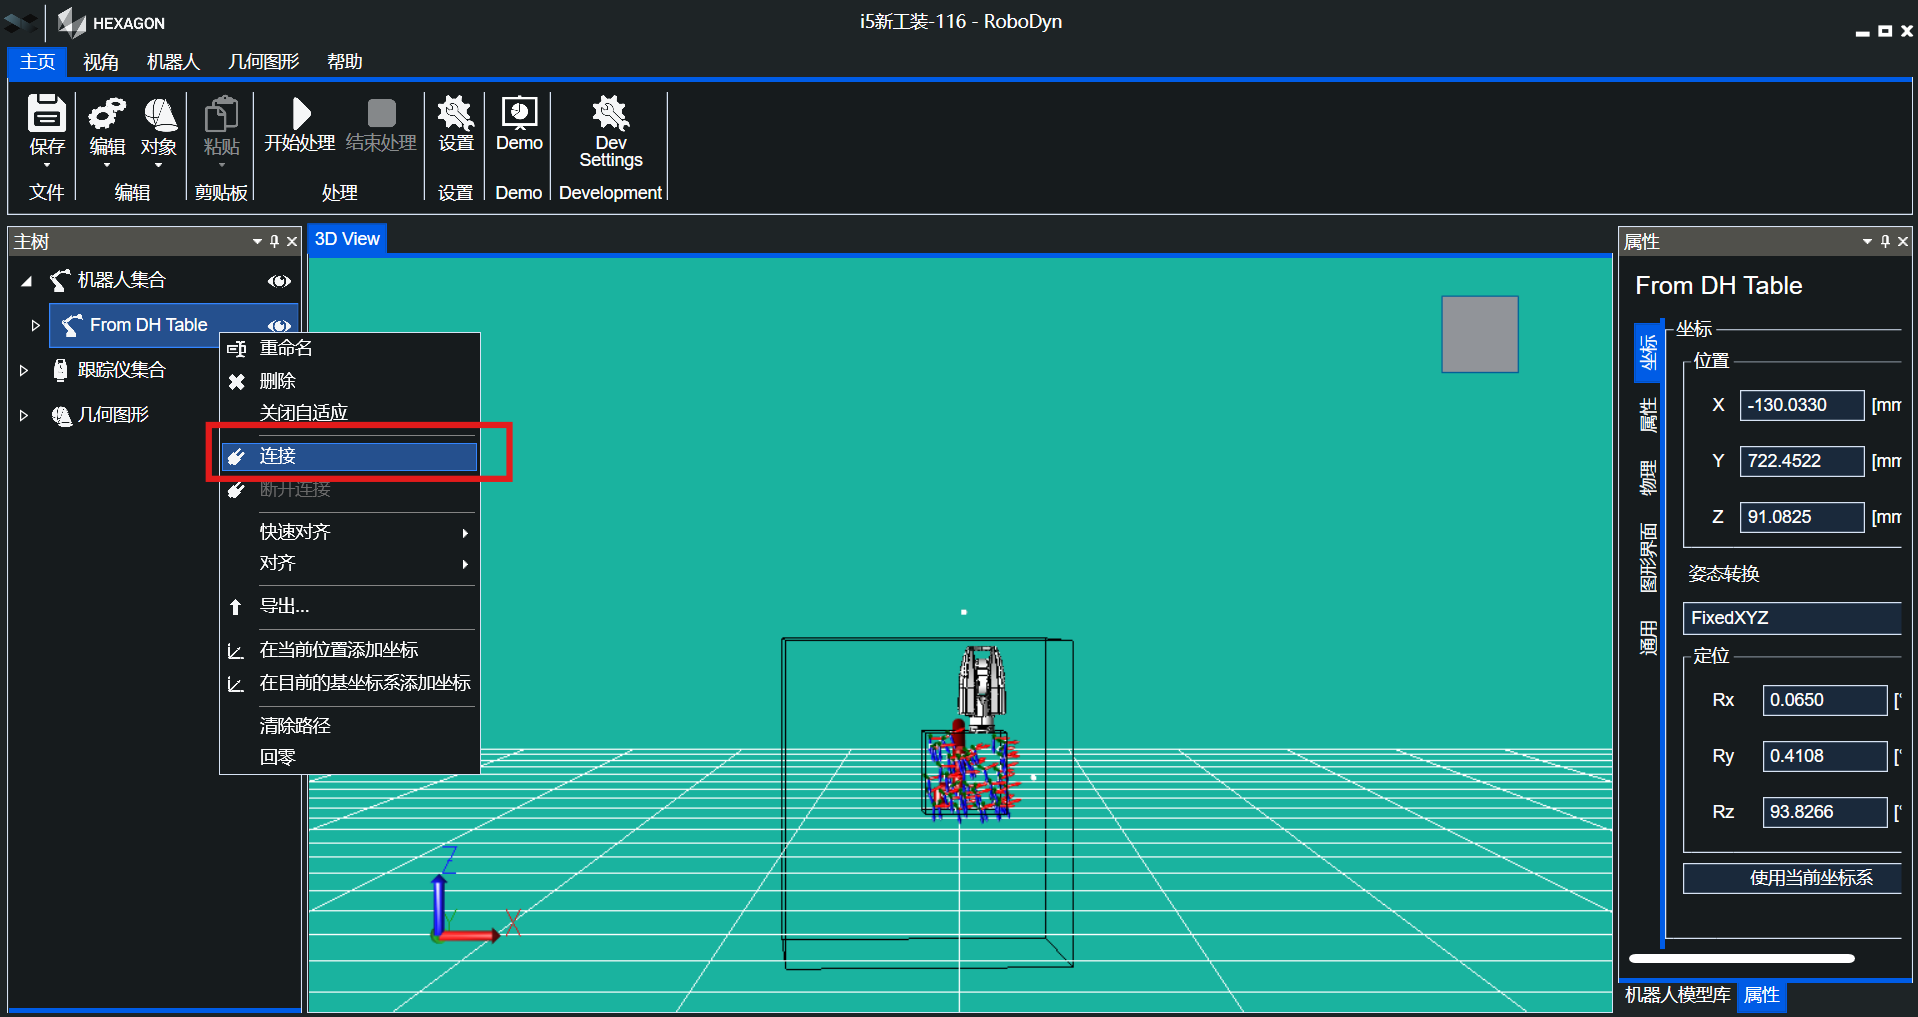Viewport: 1918px width, 1017px height.
Task: Pin the 属性 properties panel
Action: click(x=1885, y=241)
